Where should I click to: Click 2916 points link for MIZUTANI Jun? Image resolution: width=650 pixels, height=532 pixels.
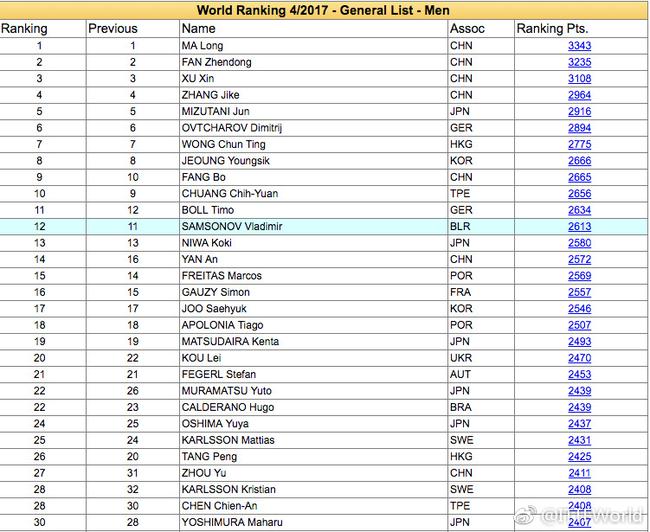click(x=579, y=112)
